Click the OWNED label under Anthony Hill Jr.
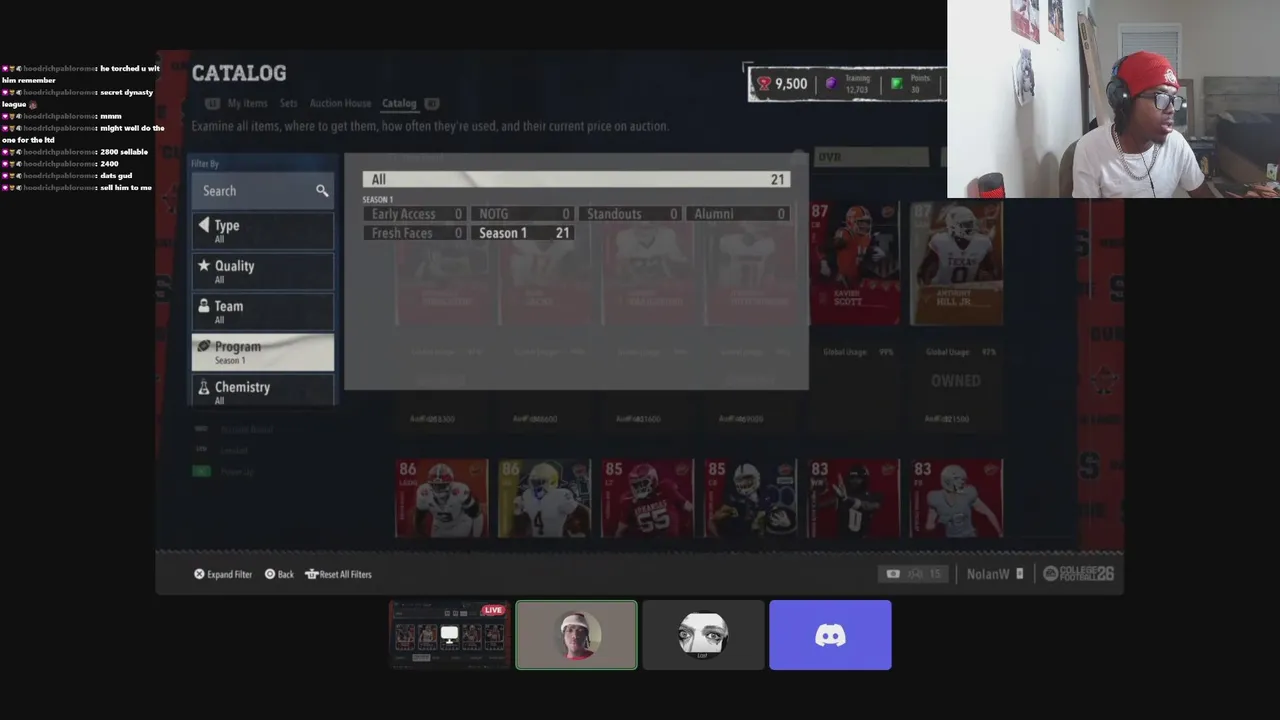Viewport: 1280px width, 720px height. [956, 381]
